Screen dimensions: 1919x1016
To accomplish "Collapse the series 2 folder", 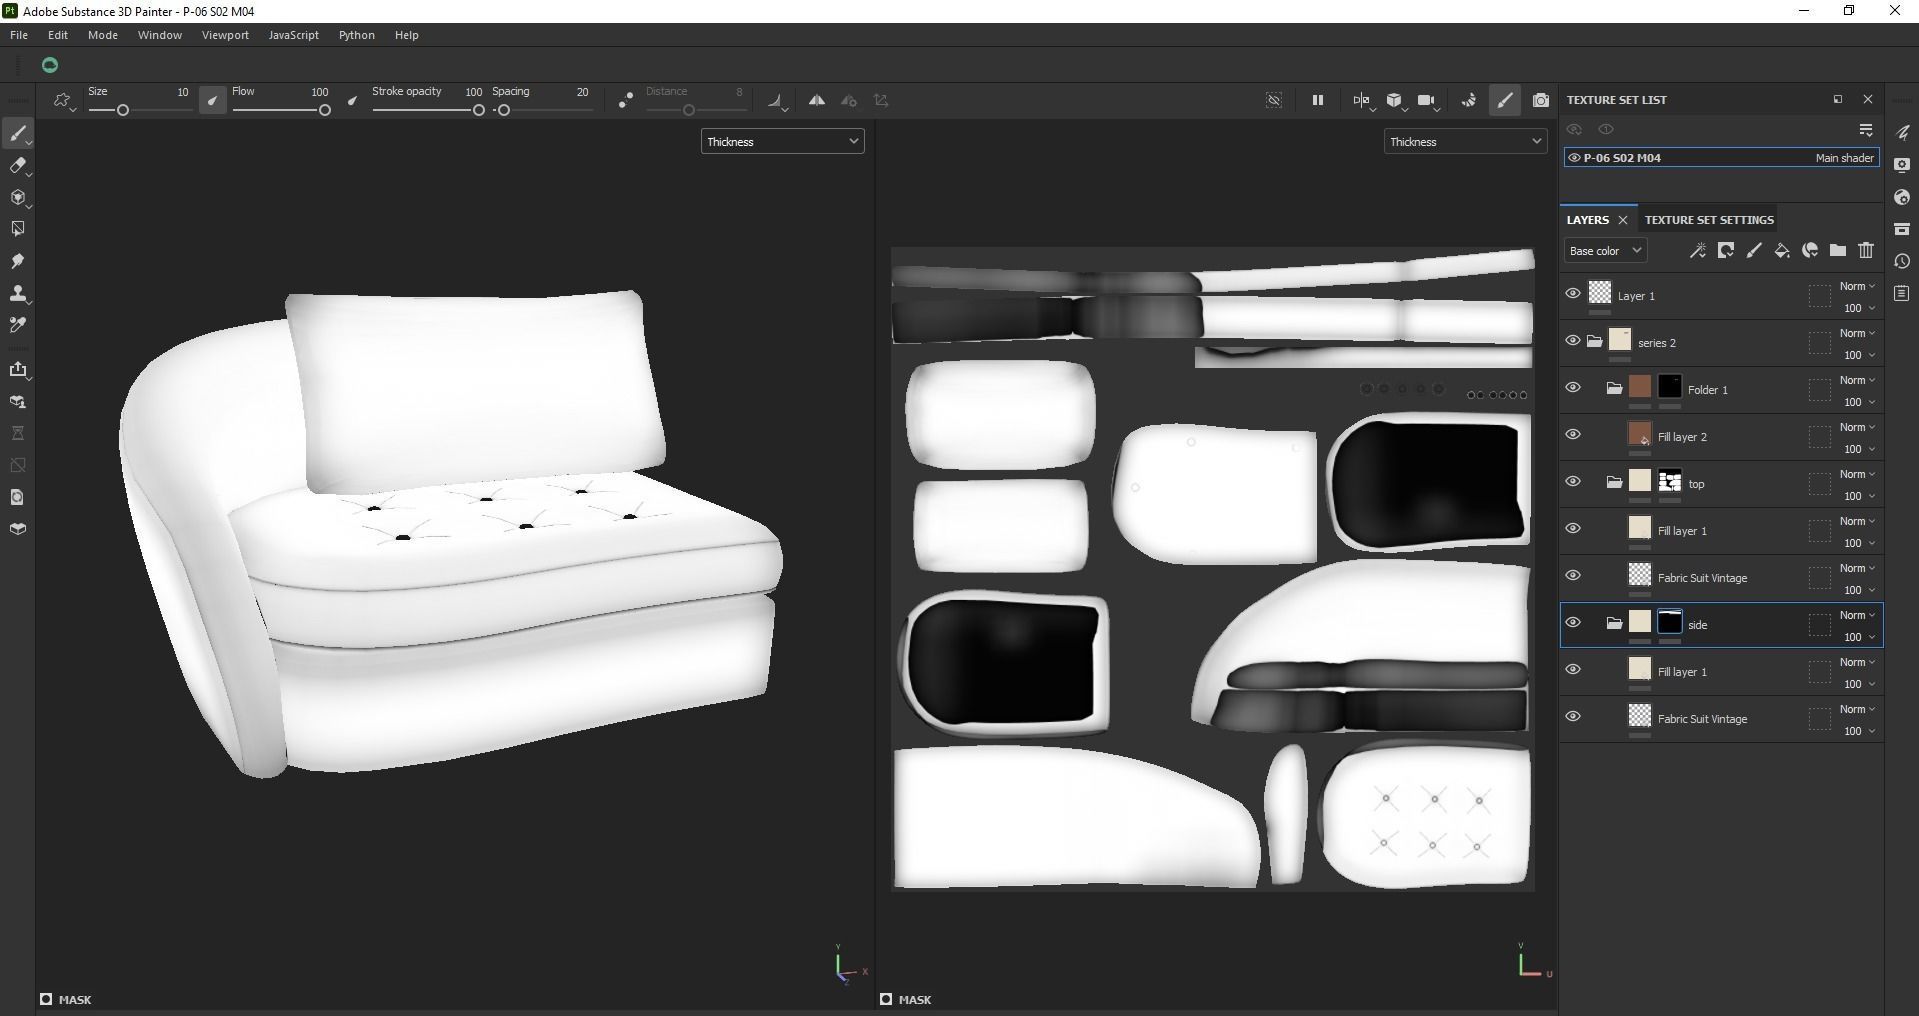I will pyautogui.click(x=1595, y=342).
